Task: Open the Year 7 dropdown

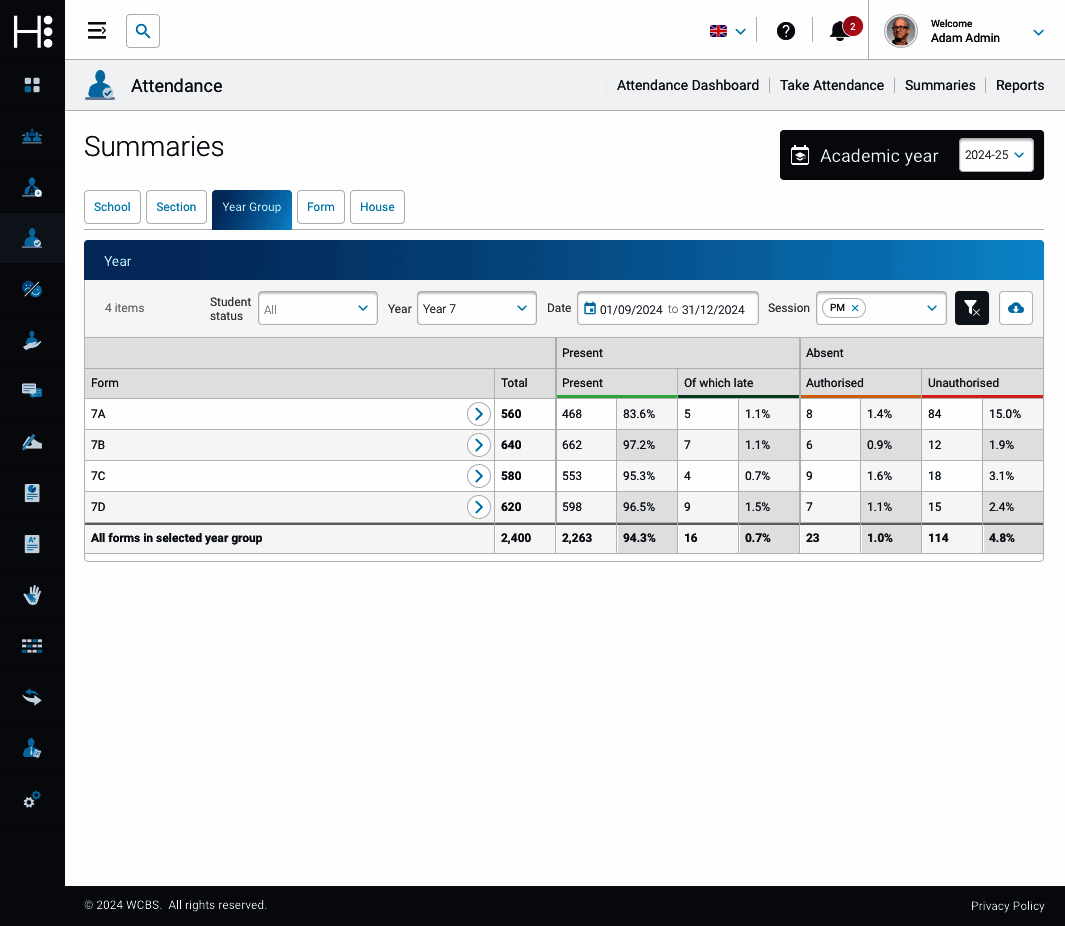Action: 476,308
